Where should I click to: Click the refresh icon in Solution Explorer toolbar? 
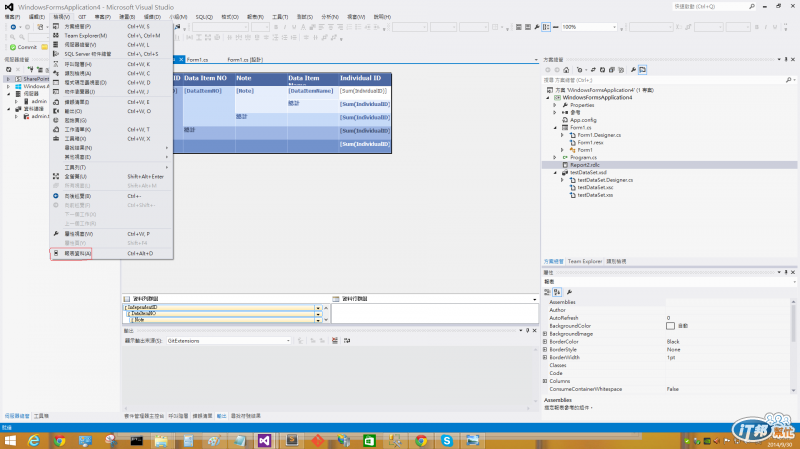(602, 70)
